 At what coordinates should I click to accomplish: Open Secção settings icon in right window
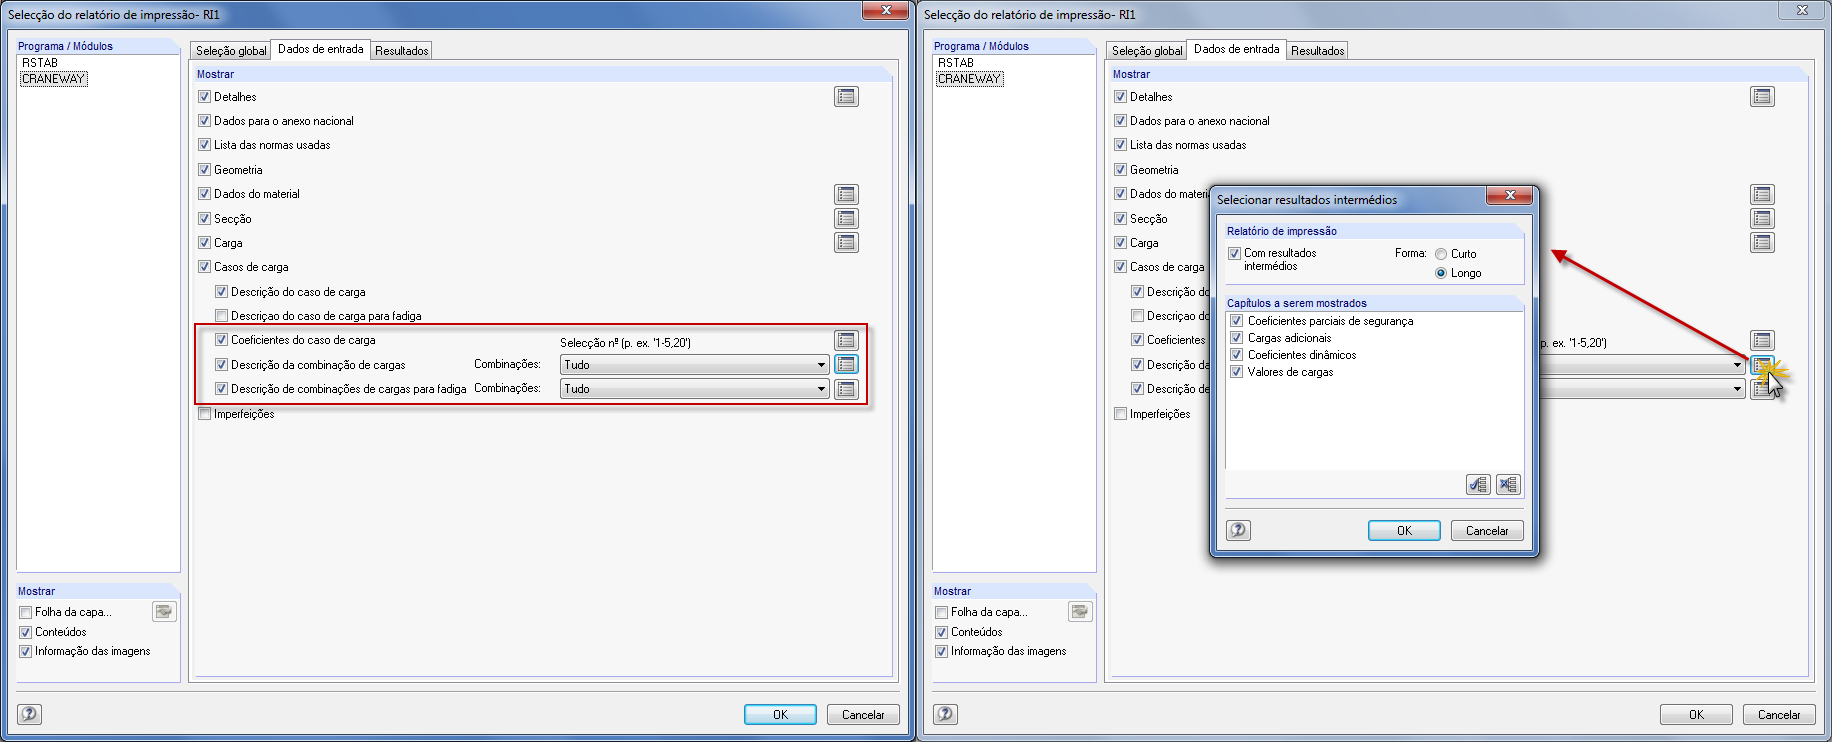tap(1762, 218)
